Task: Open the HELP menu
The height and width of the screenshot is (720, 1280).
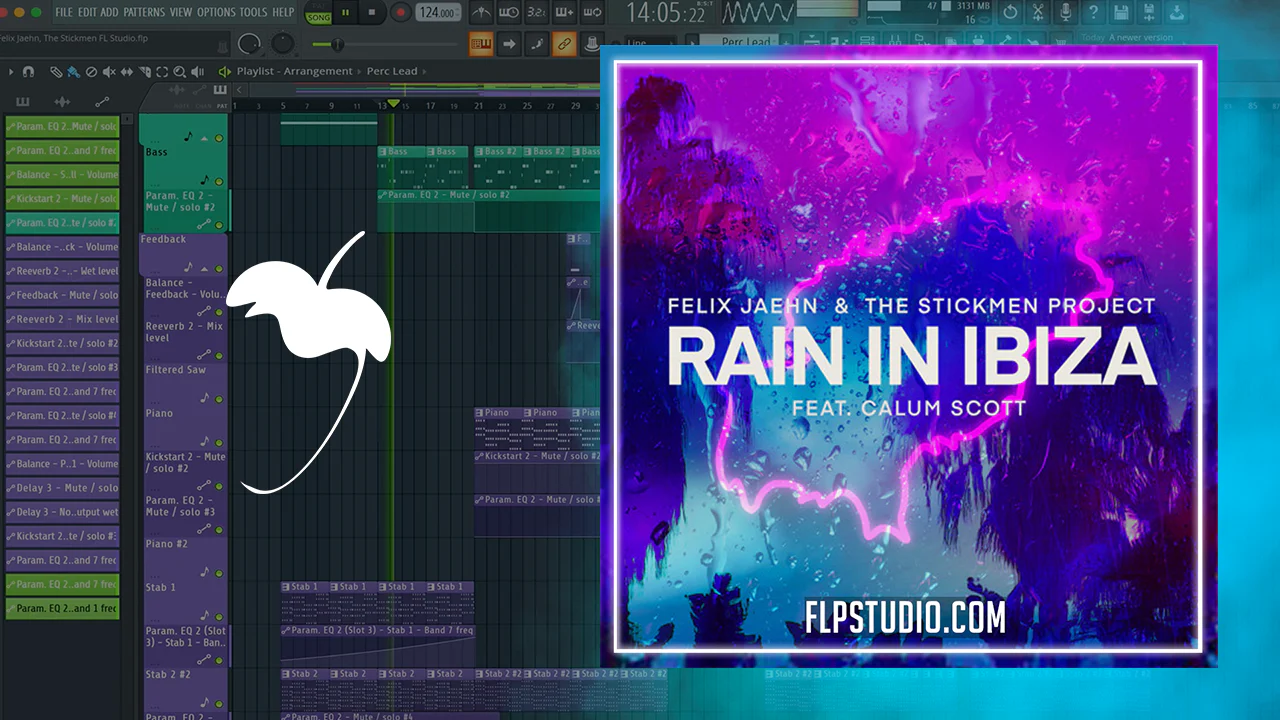Action: [284, 12]
